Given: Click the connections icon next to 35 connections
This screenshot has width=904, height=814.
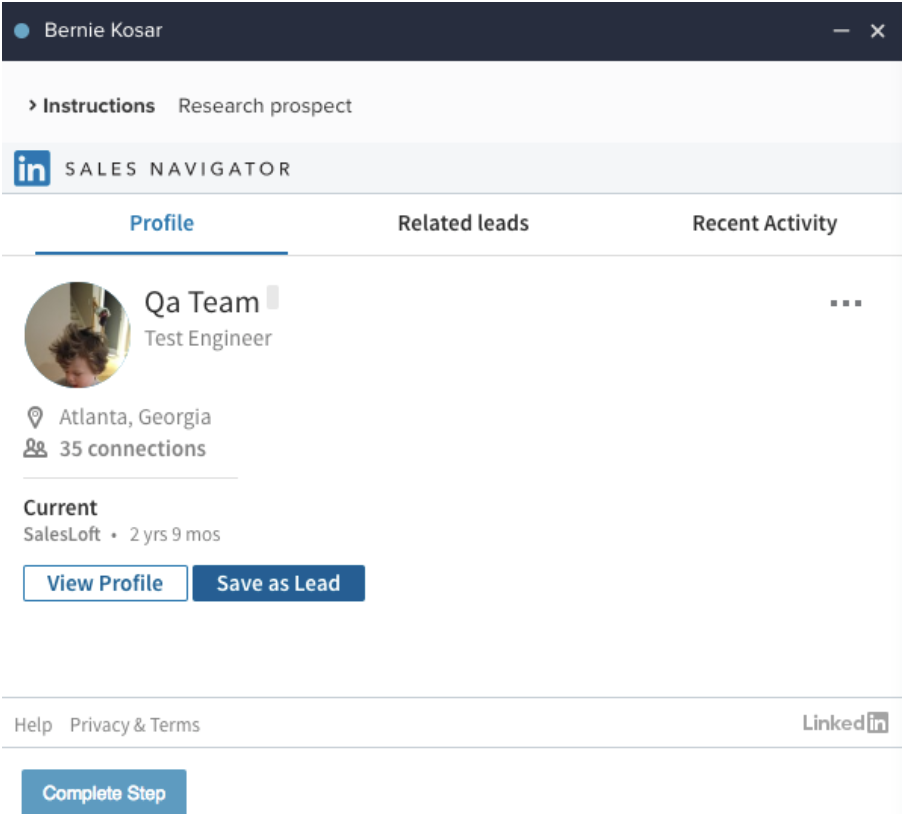Looking at the screenshot, I should [x=33, y=448].
